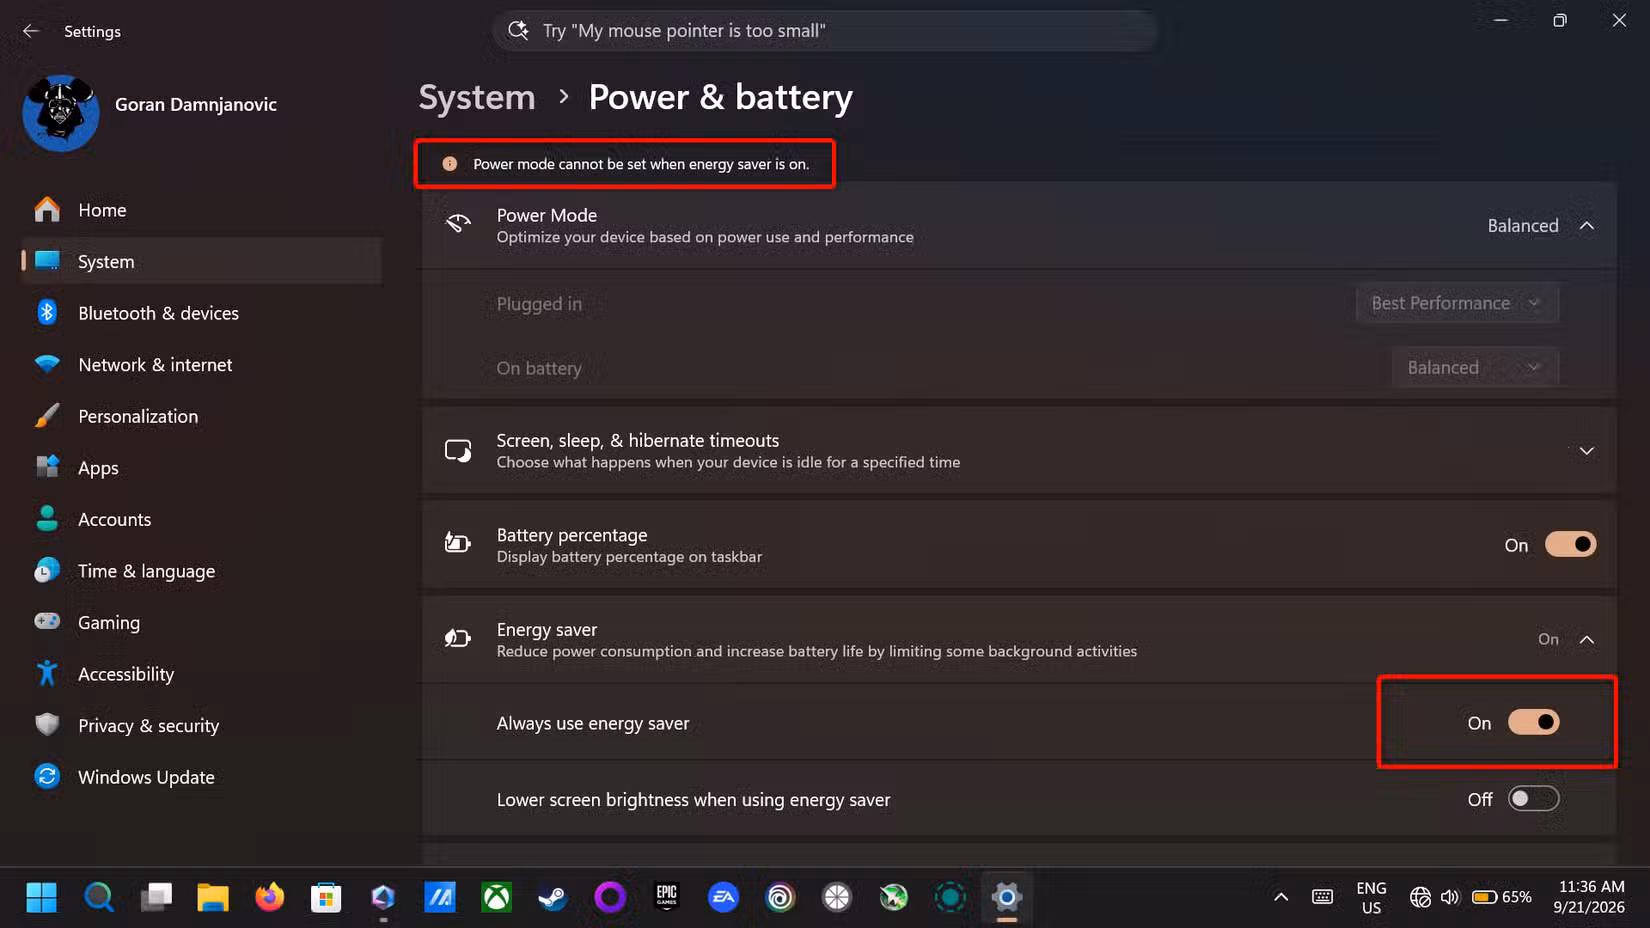The width and height of the screenshot is (1650, 928).
Task: Click the Power Mode gauge icon
Action: coord(458,224)
